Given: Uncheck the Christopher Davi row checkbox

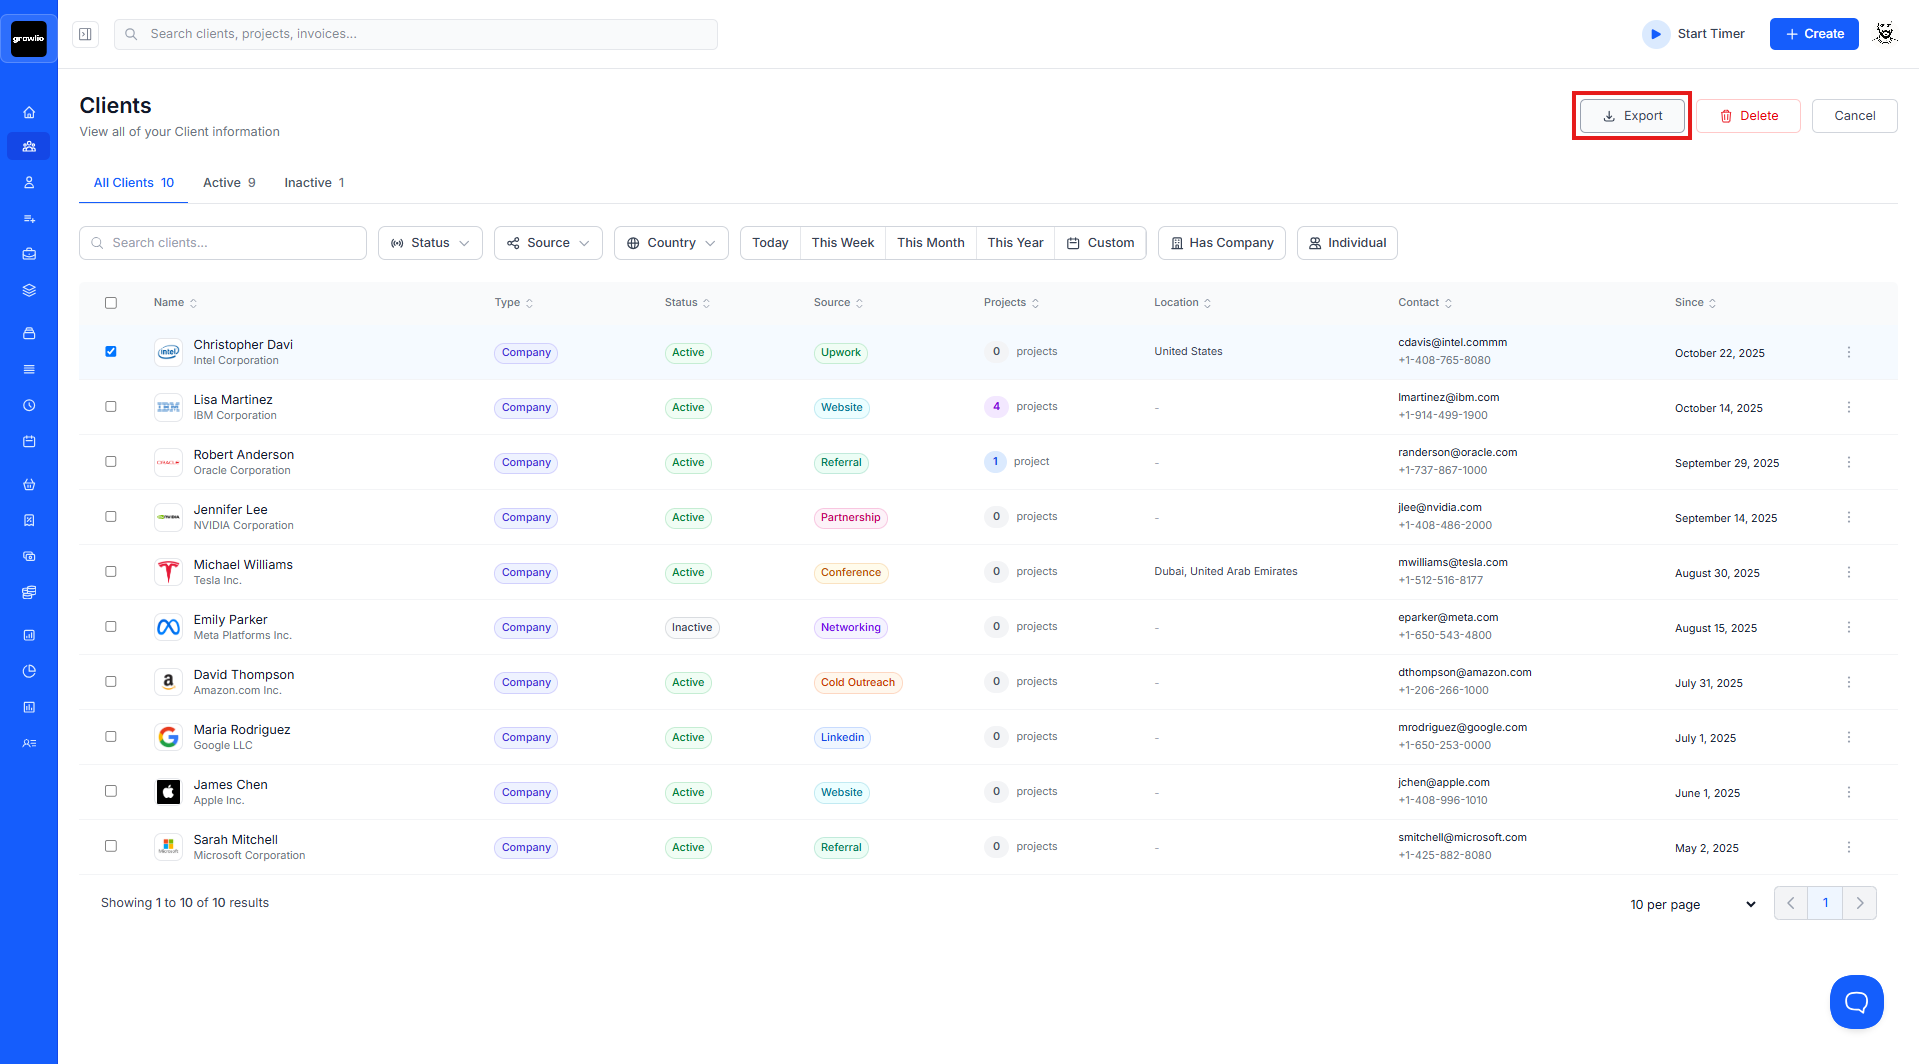Looking at the screenshot, I should pos(111,352).
